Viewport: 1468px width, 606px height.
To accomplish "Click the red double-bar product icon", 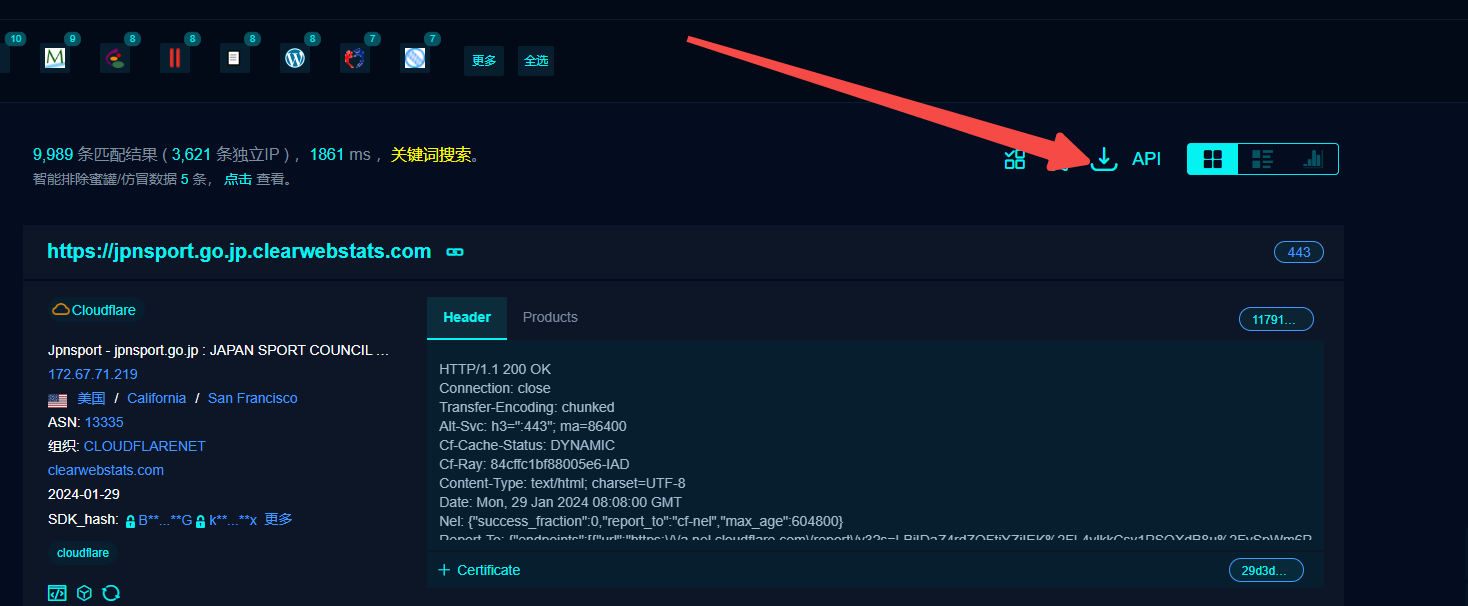I will 175,59.
